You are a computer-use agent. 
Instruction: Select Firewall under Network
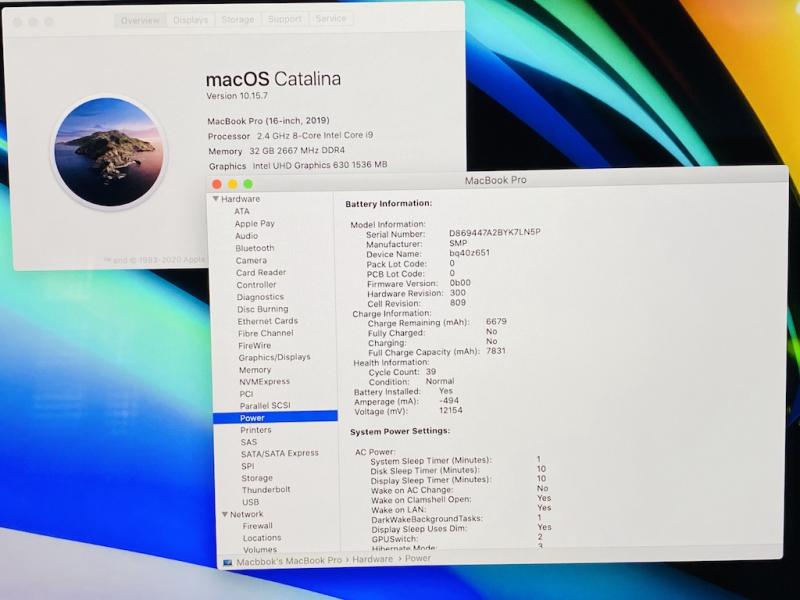coord(258,526)
